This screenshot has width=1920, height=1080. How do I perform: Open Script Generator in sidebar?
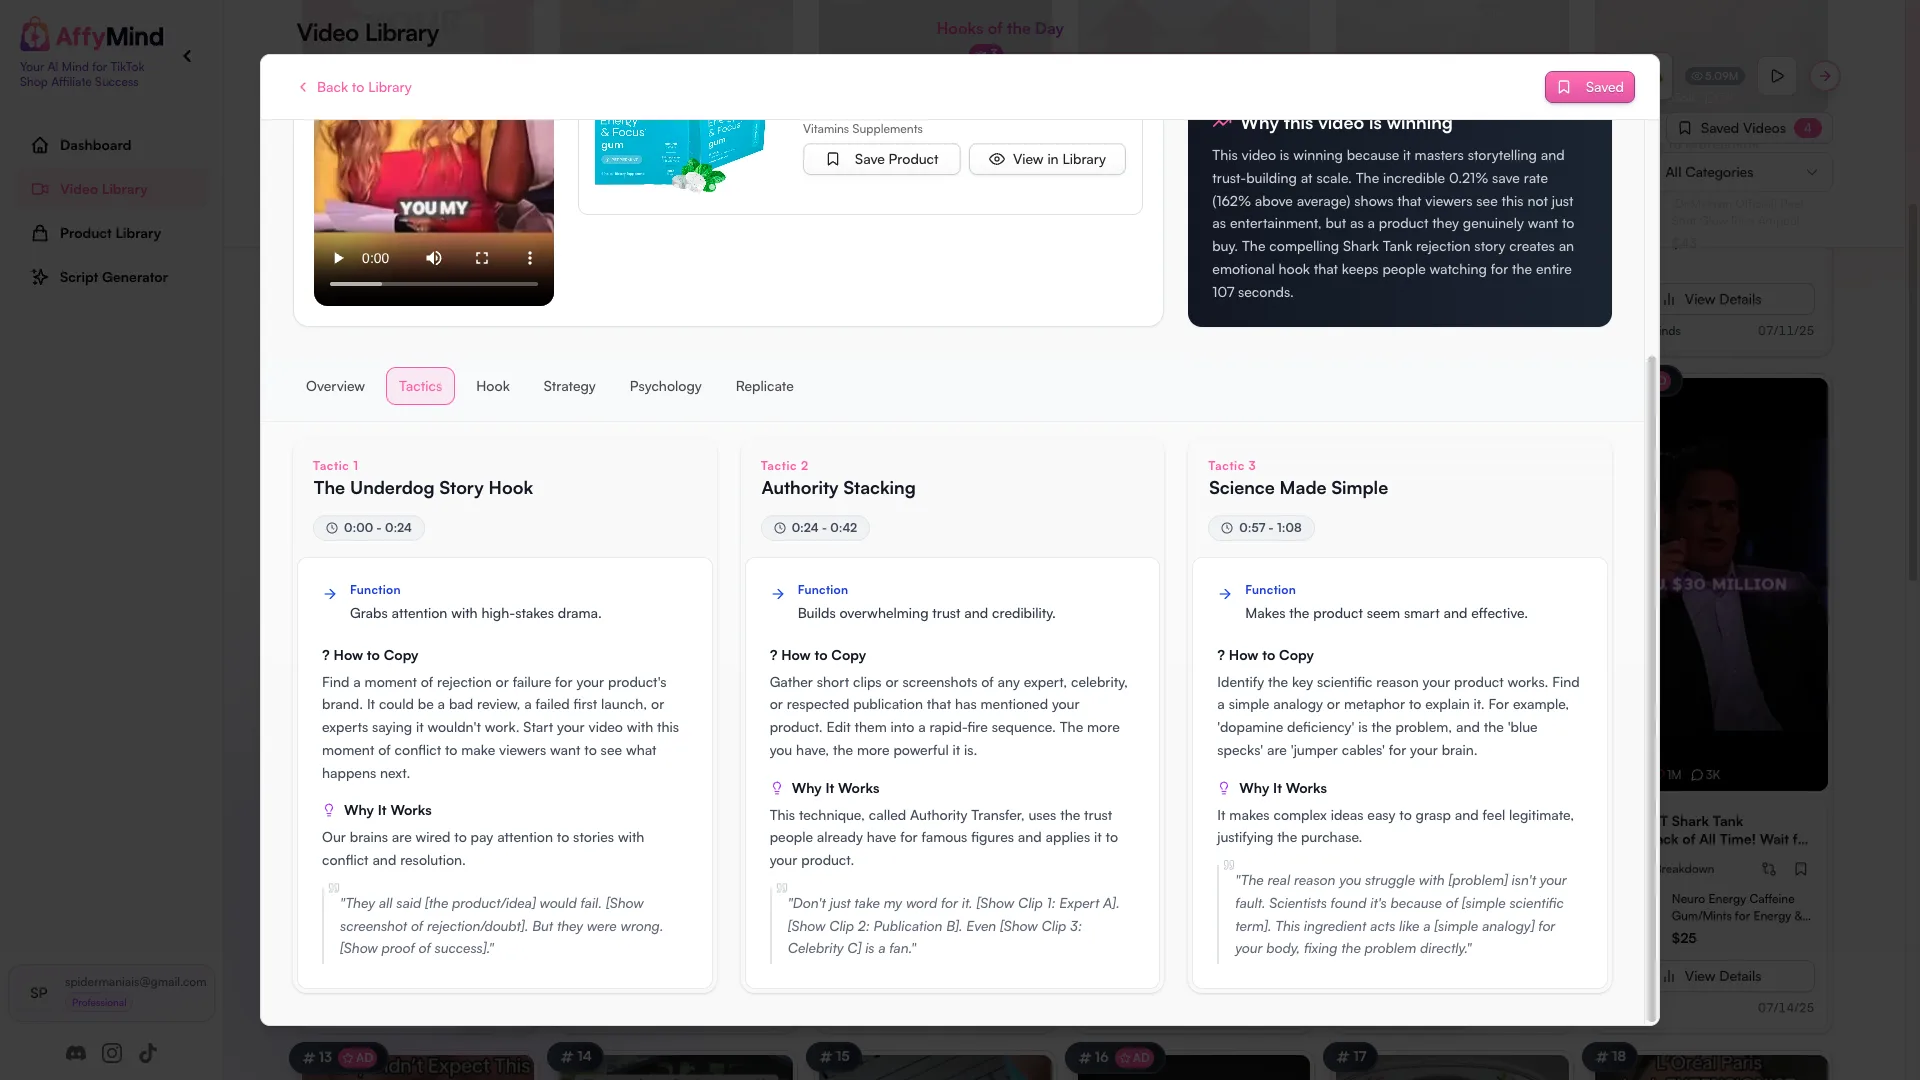(x=113, y=277)
